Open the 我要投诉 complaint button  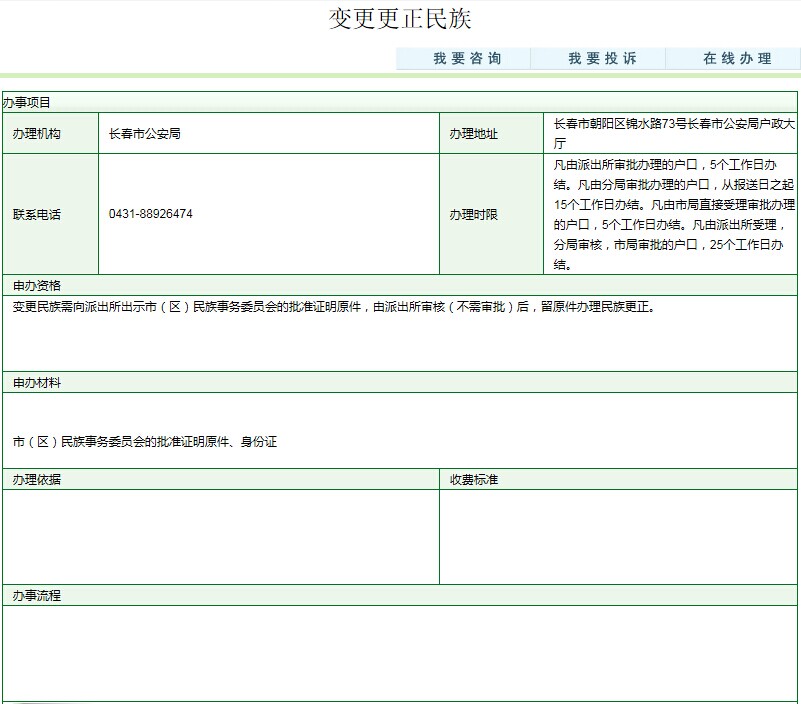tap(598, 59)
